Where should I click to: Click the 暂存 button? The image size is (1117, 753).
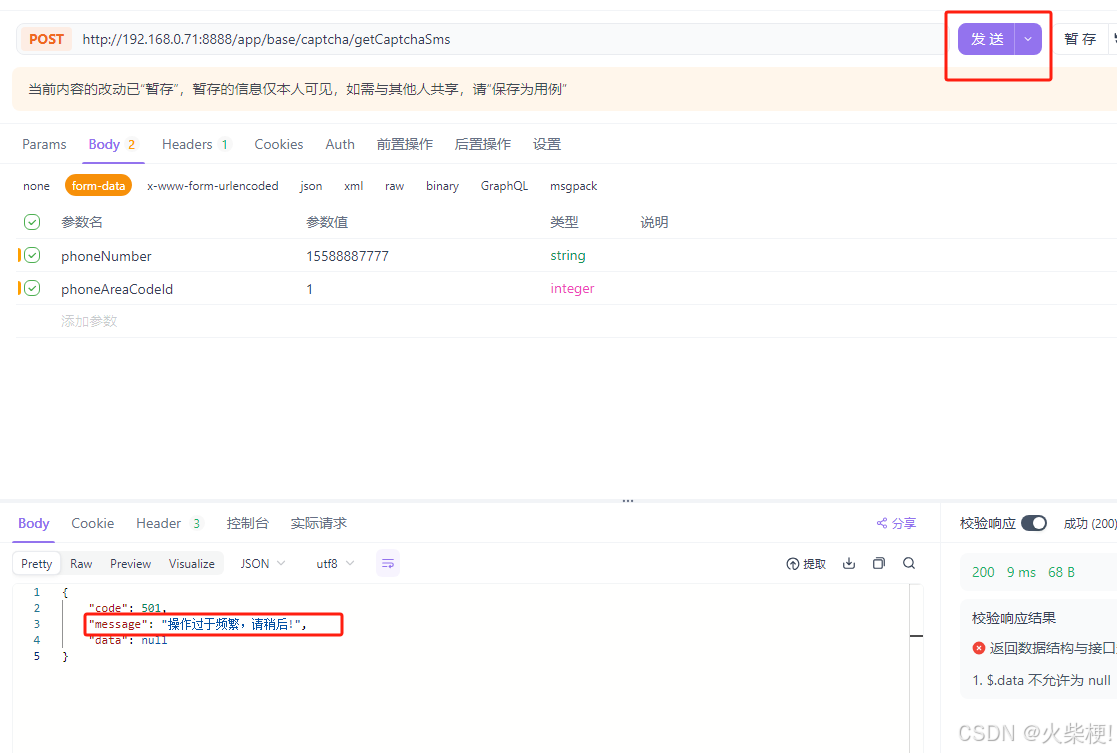[1080, 39]
